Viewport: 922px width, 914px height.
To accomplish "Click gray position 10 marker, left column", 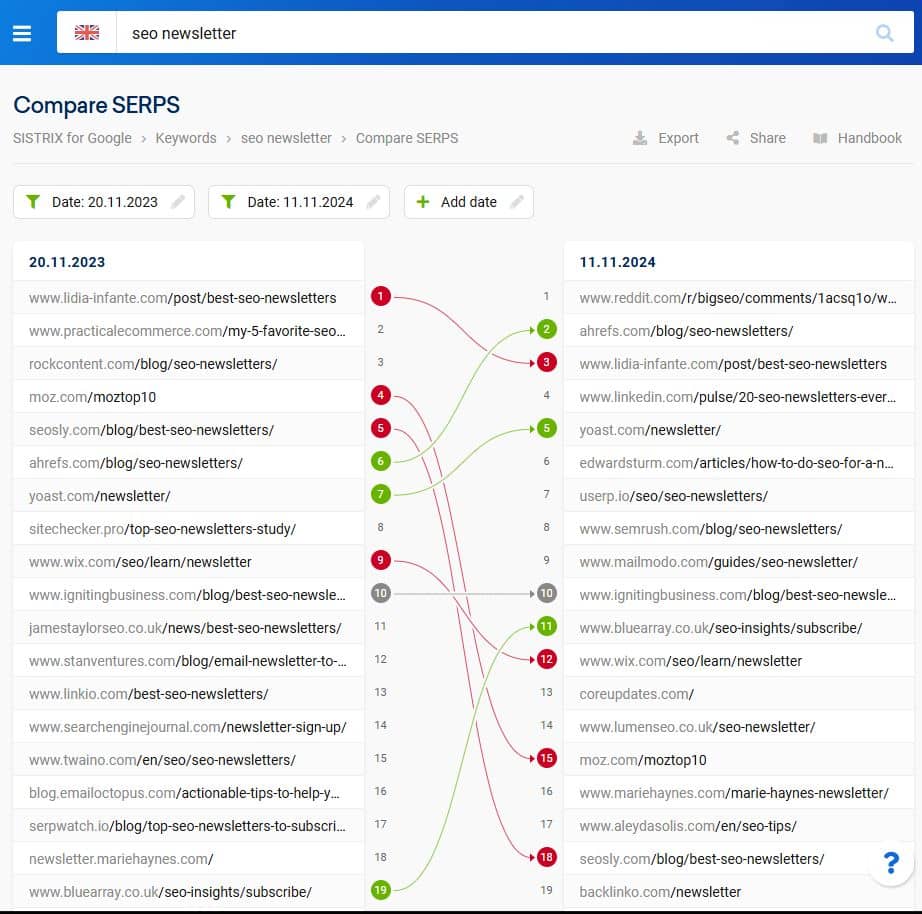I will click(x=380, y=593).
